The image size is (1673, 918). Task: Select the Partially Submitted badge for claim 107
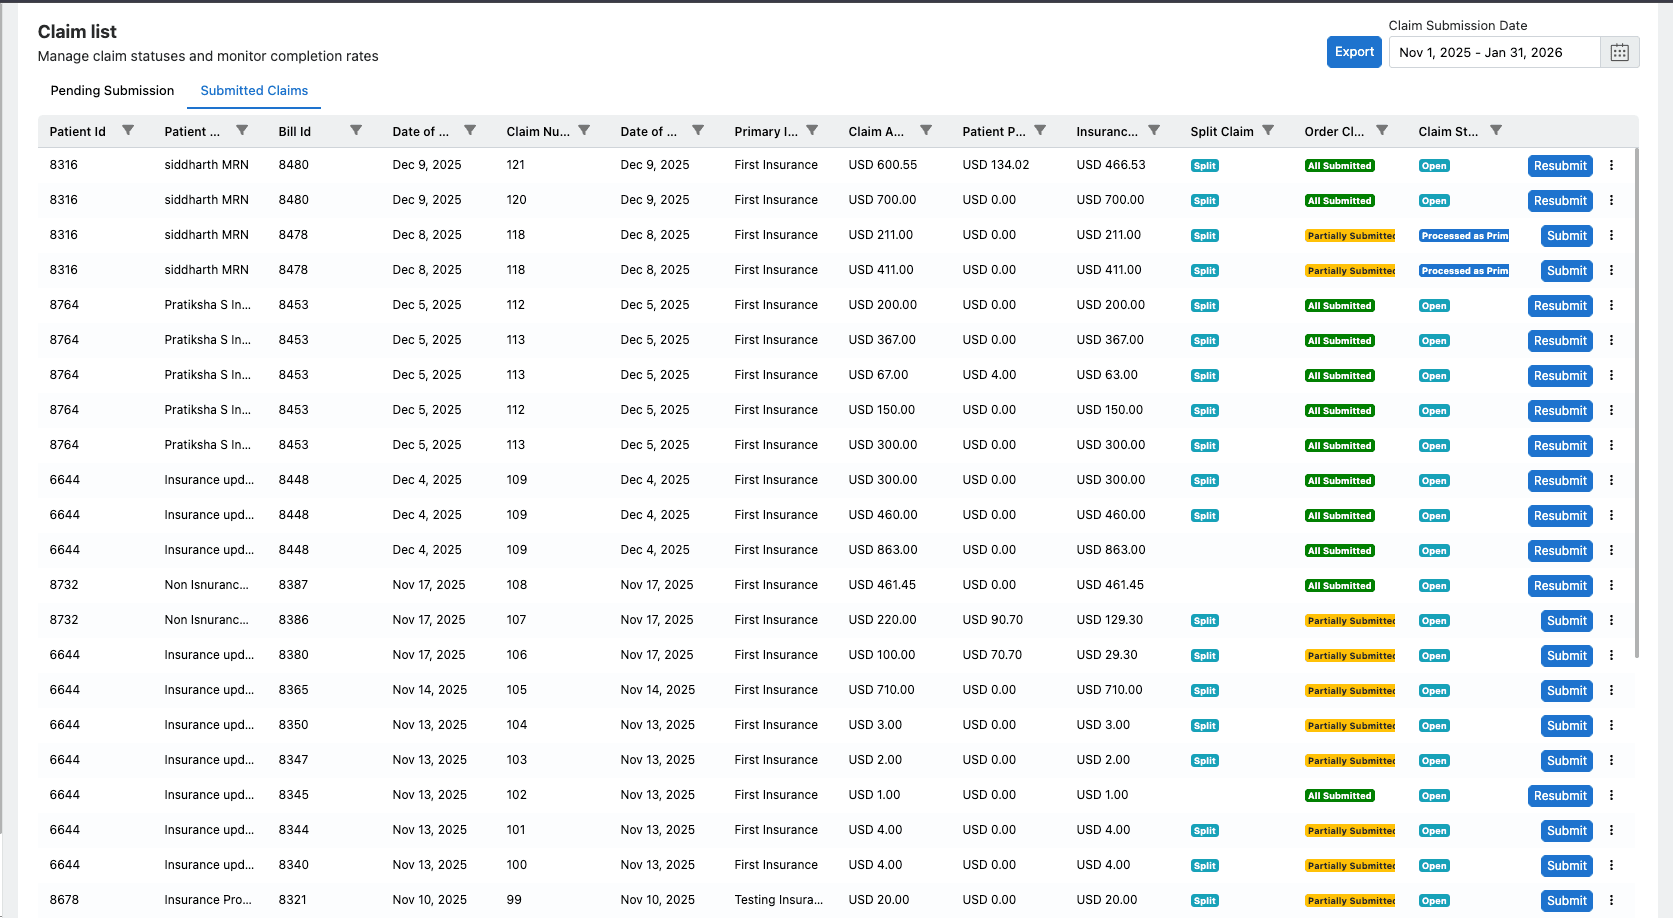coord(1351,621)
